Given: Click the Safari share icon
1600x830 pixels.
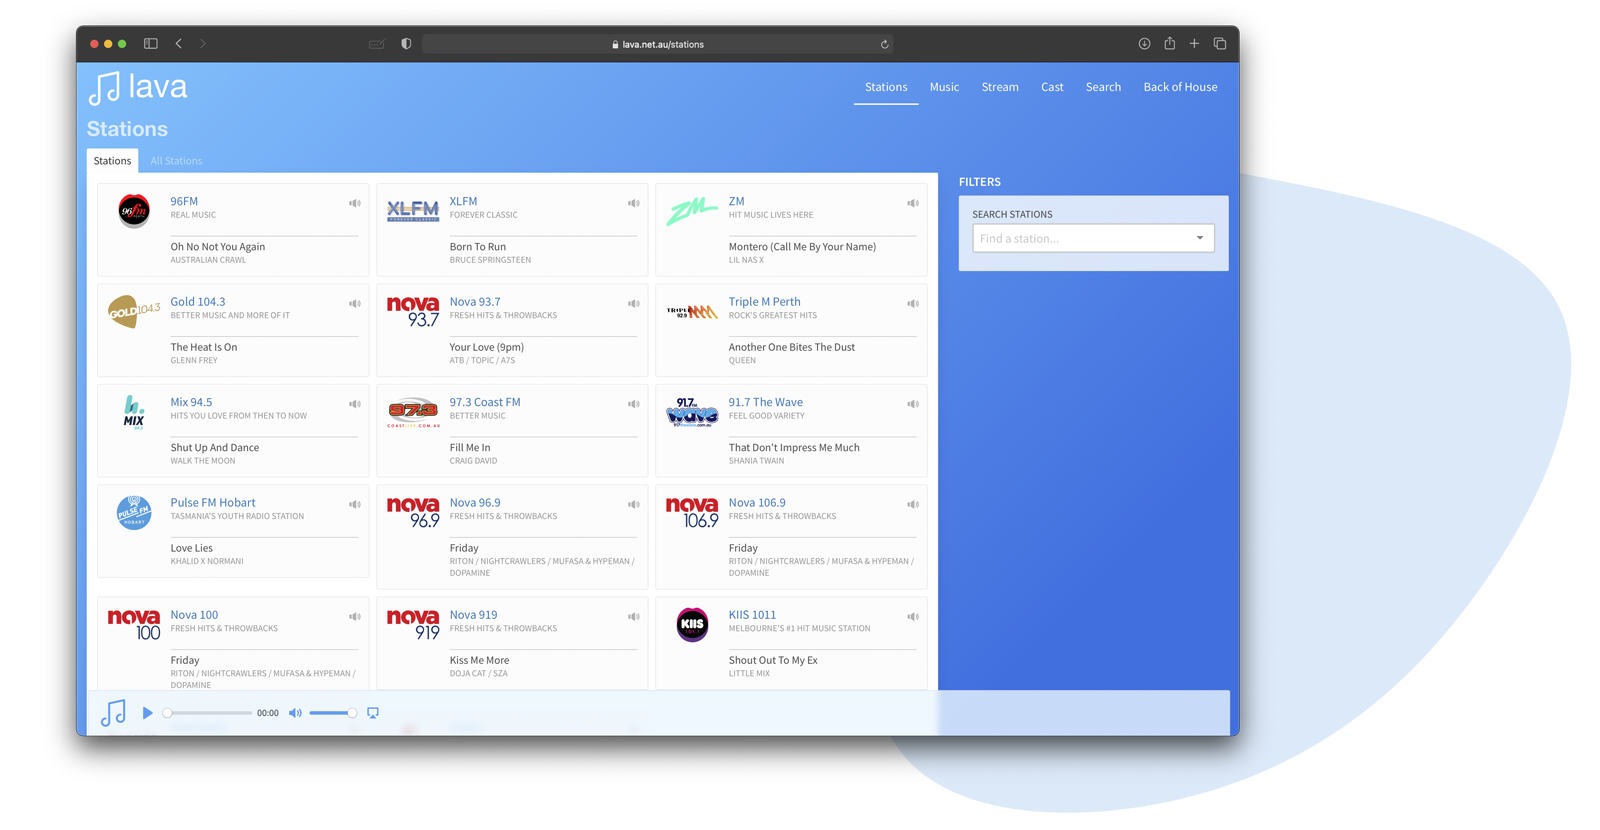Looking at the screenshot, I should click(x=1169, y=43).
